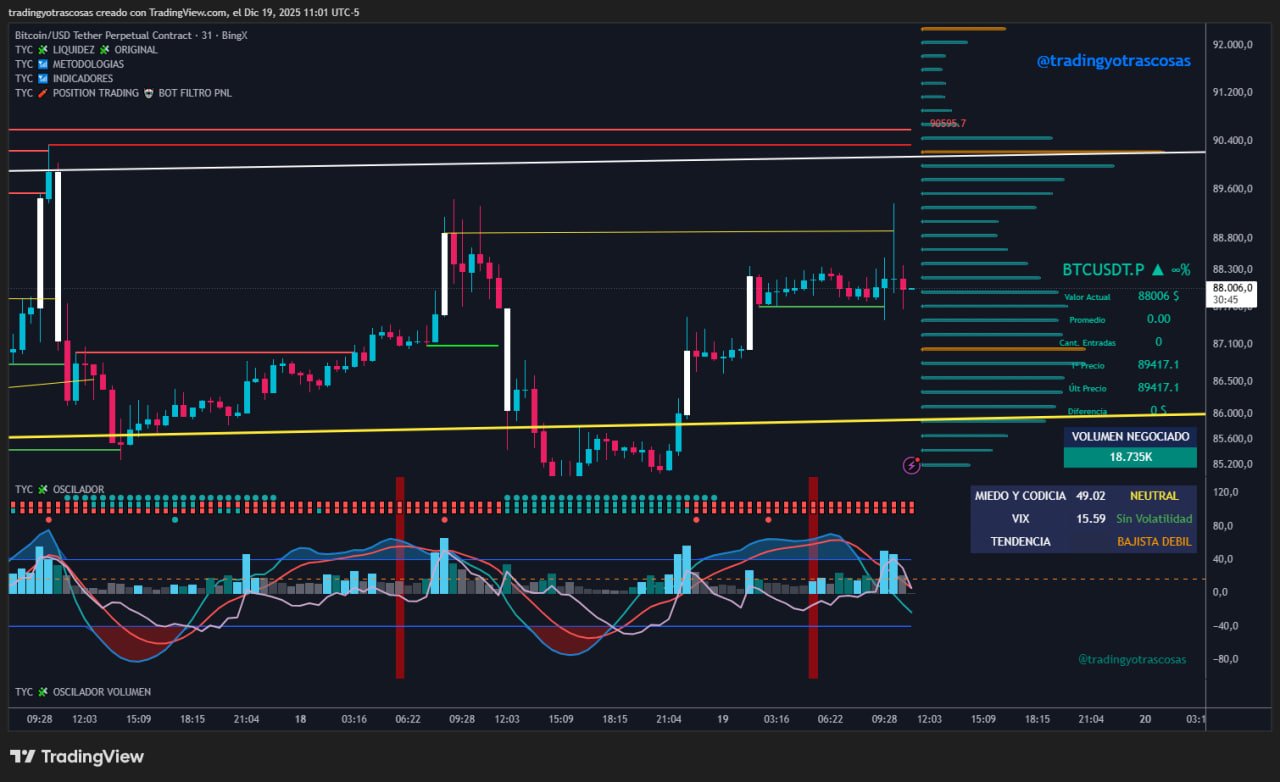Viewport: 1280px width, 782px height.
Task: Click the Promedio value 0.00
Action: click(1158, 319)
